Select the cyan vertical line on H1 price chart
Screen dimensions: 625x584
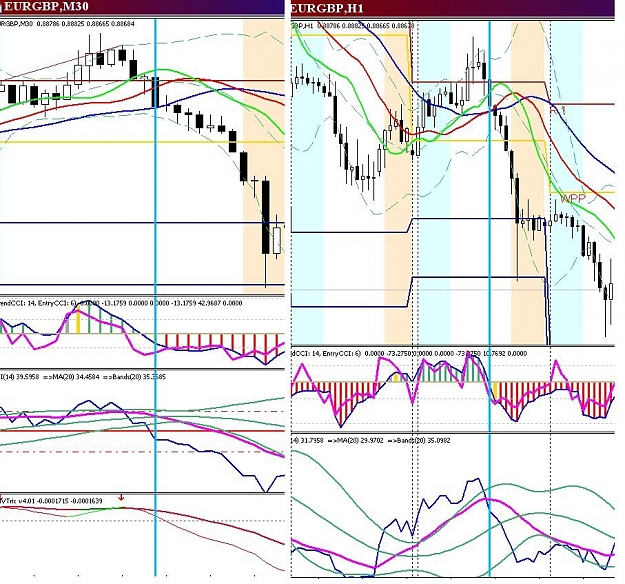click(x=489, y=183)
